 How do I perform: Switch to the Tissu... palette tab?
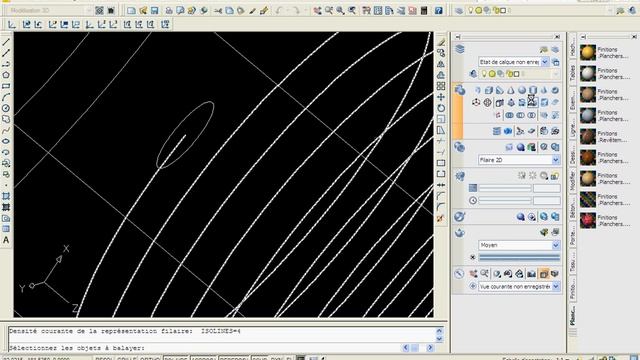click(x=572, y=262)
